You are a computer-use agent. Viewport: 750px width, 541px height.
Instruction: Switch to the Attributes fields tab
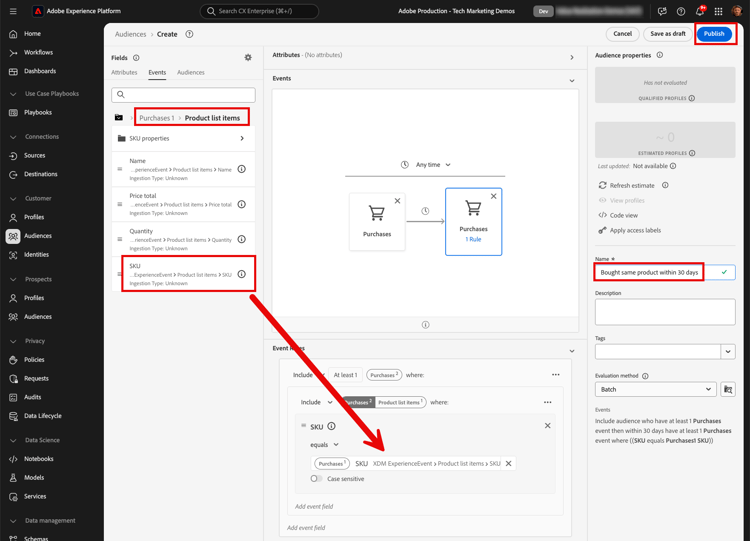124,72
